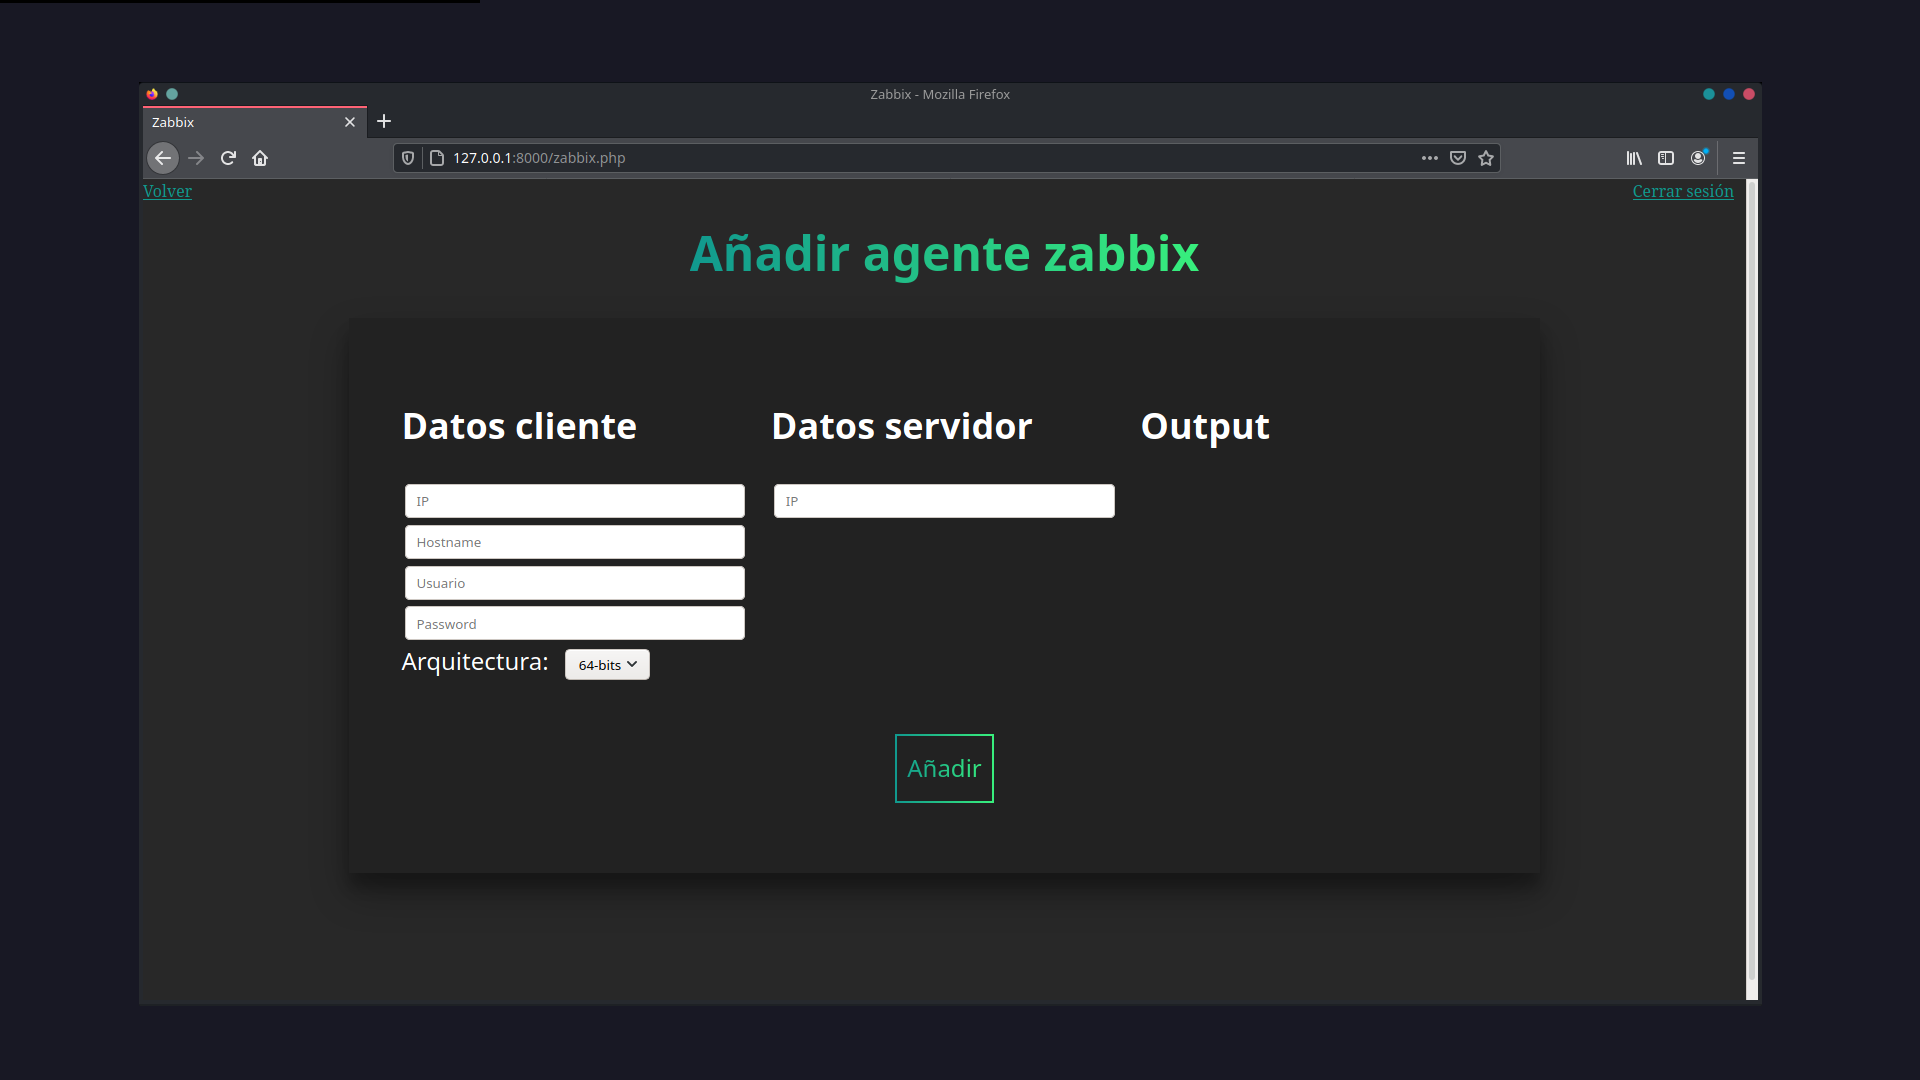The width and height of the screenshot is (1920, 1080).
Task: Open the Arquitectura 64-bits dropdown
Action: pos(606,664)
